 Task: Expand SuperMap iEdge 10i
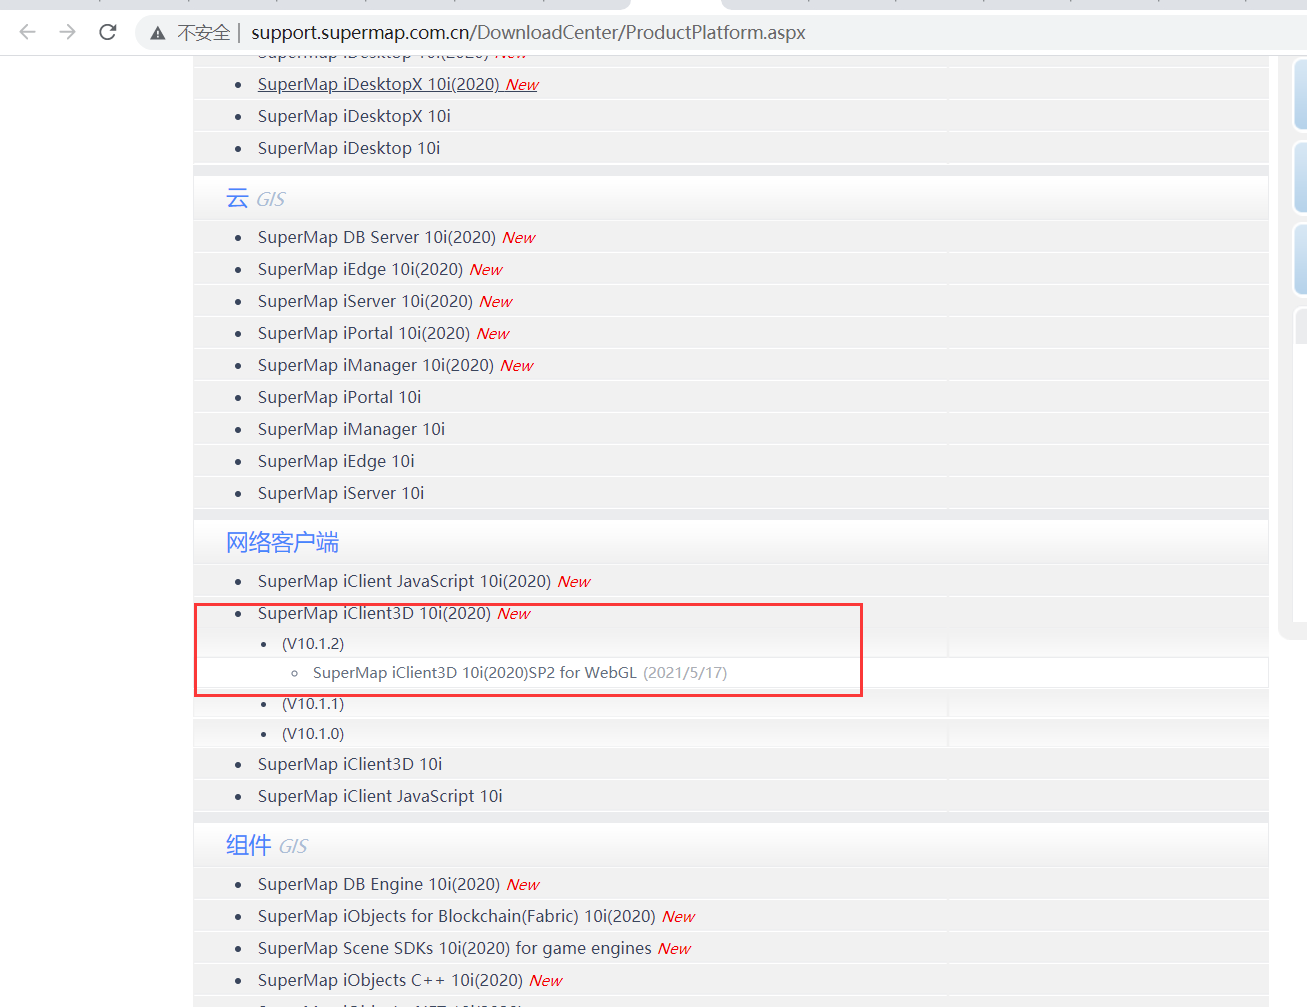point(336,461)
